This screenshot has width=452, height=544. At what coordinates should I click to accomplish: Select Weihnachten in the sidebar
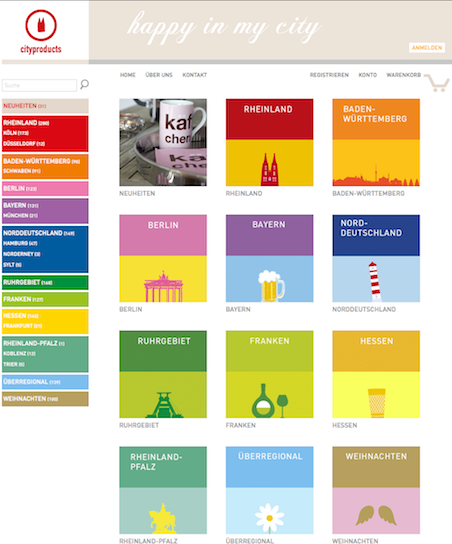click(45, 399)
